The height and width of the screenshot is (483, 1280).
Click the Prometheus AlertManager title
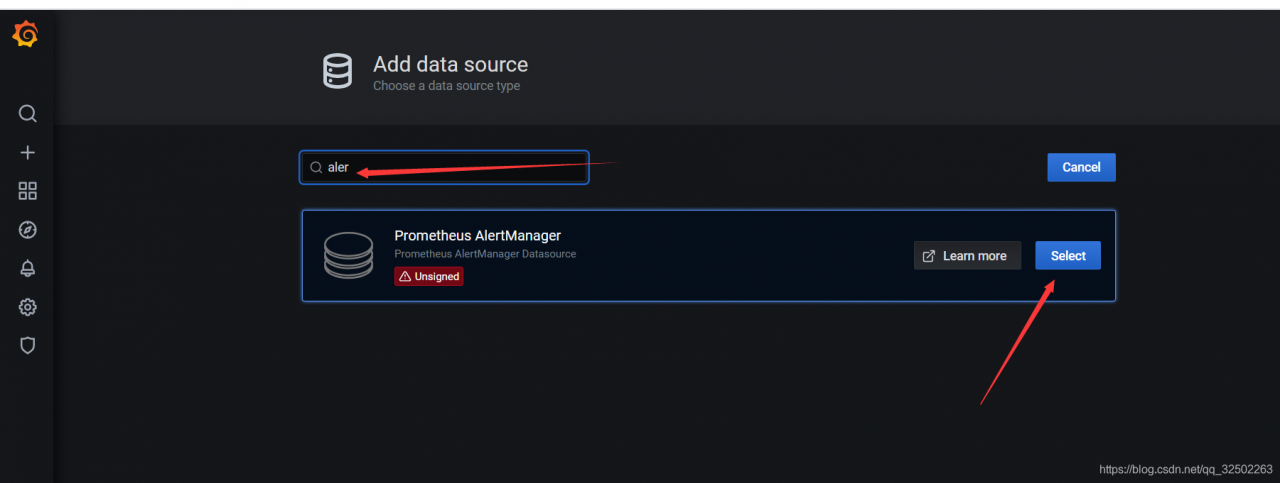pos(478,236)
